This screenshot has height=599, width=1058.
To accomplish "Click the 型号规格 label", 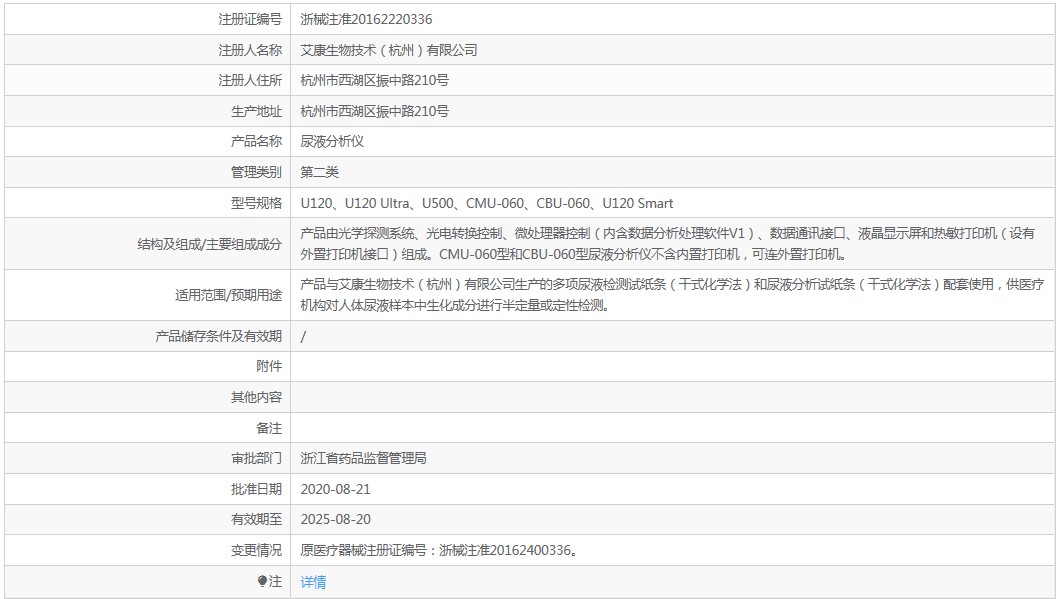I will [256, 203].
